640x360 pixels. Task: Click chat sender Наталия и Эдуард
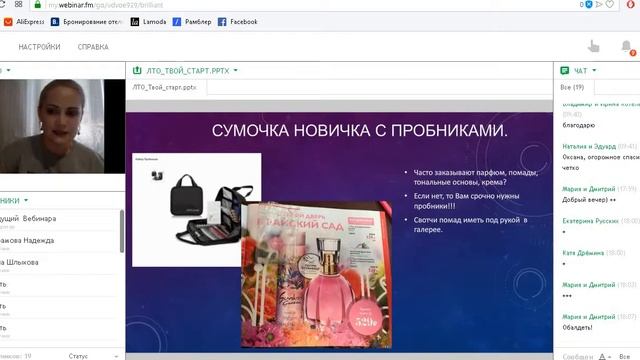click(589, 147)
